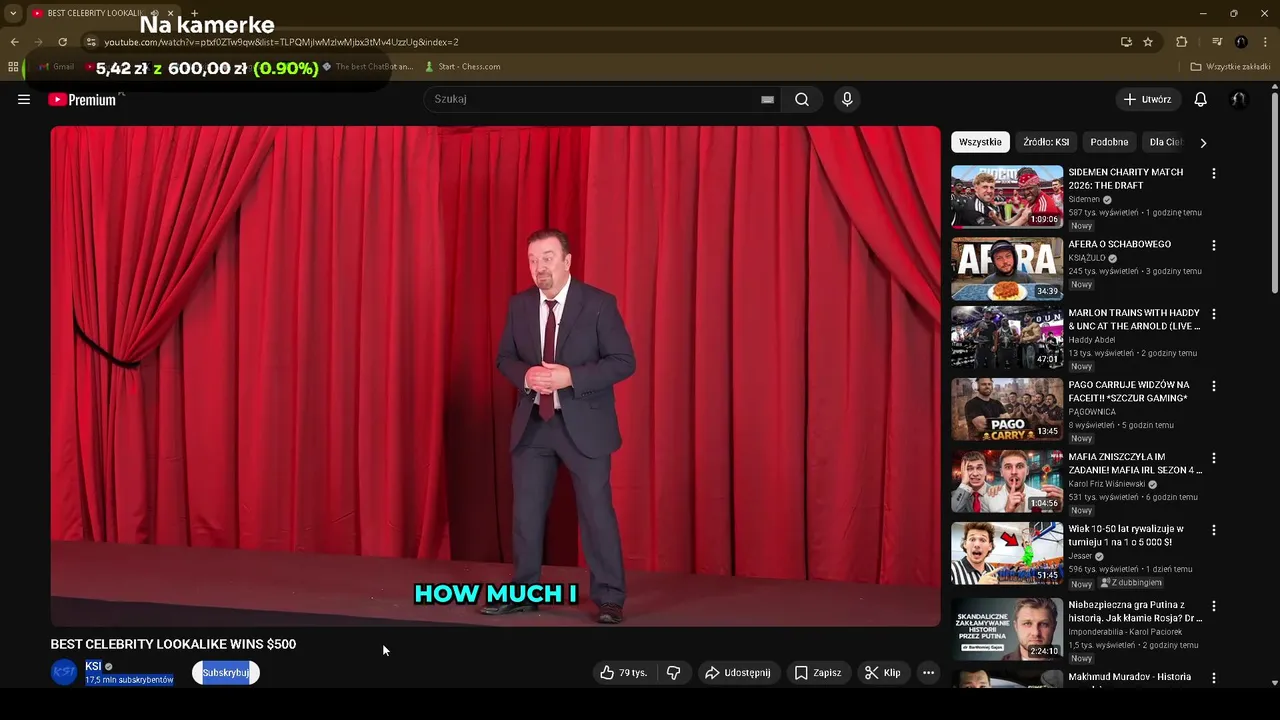The height and width of the screenshot is (720, 1280).
Task: Open SIDEMEN CHARITY MATCH 2026 thumbnail
Action: [x=1007, y=197]
